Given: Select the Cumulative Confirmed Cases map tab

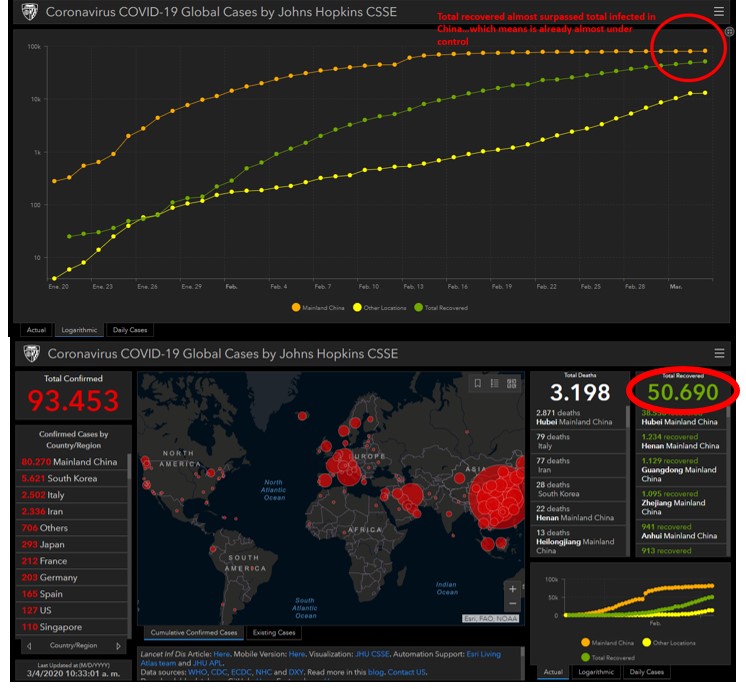Looking at the screenshot, I should click(x=194, y=632).
